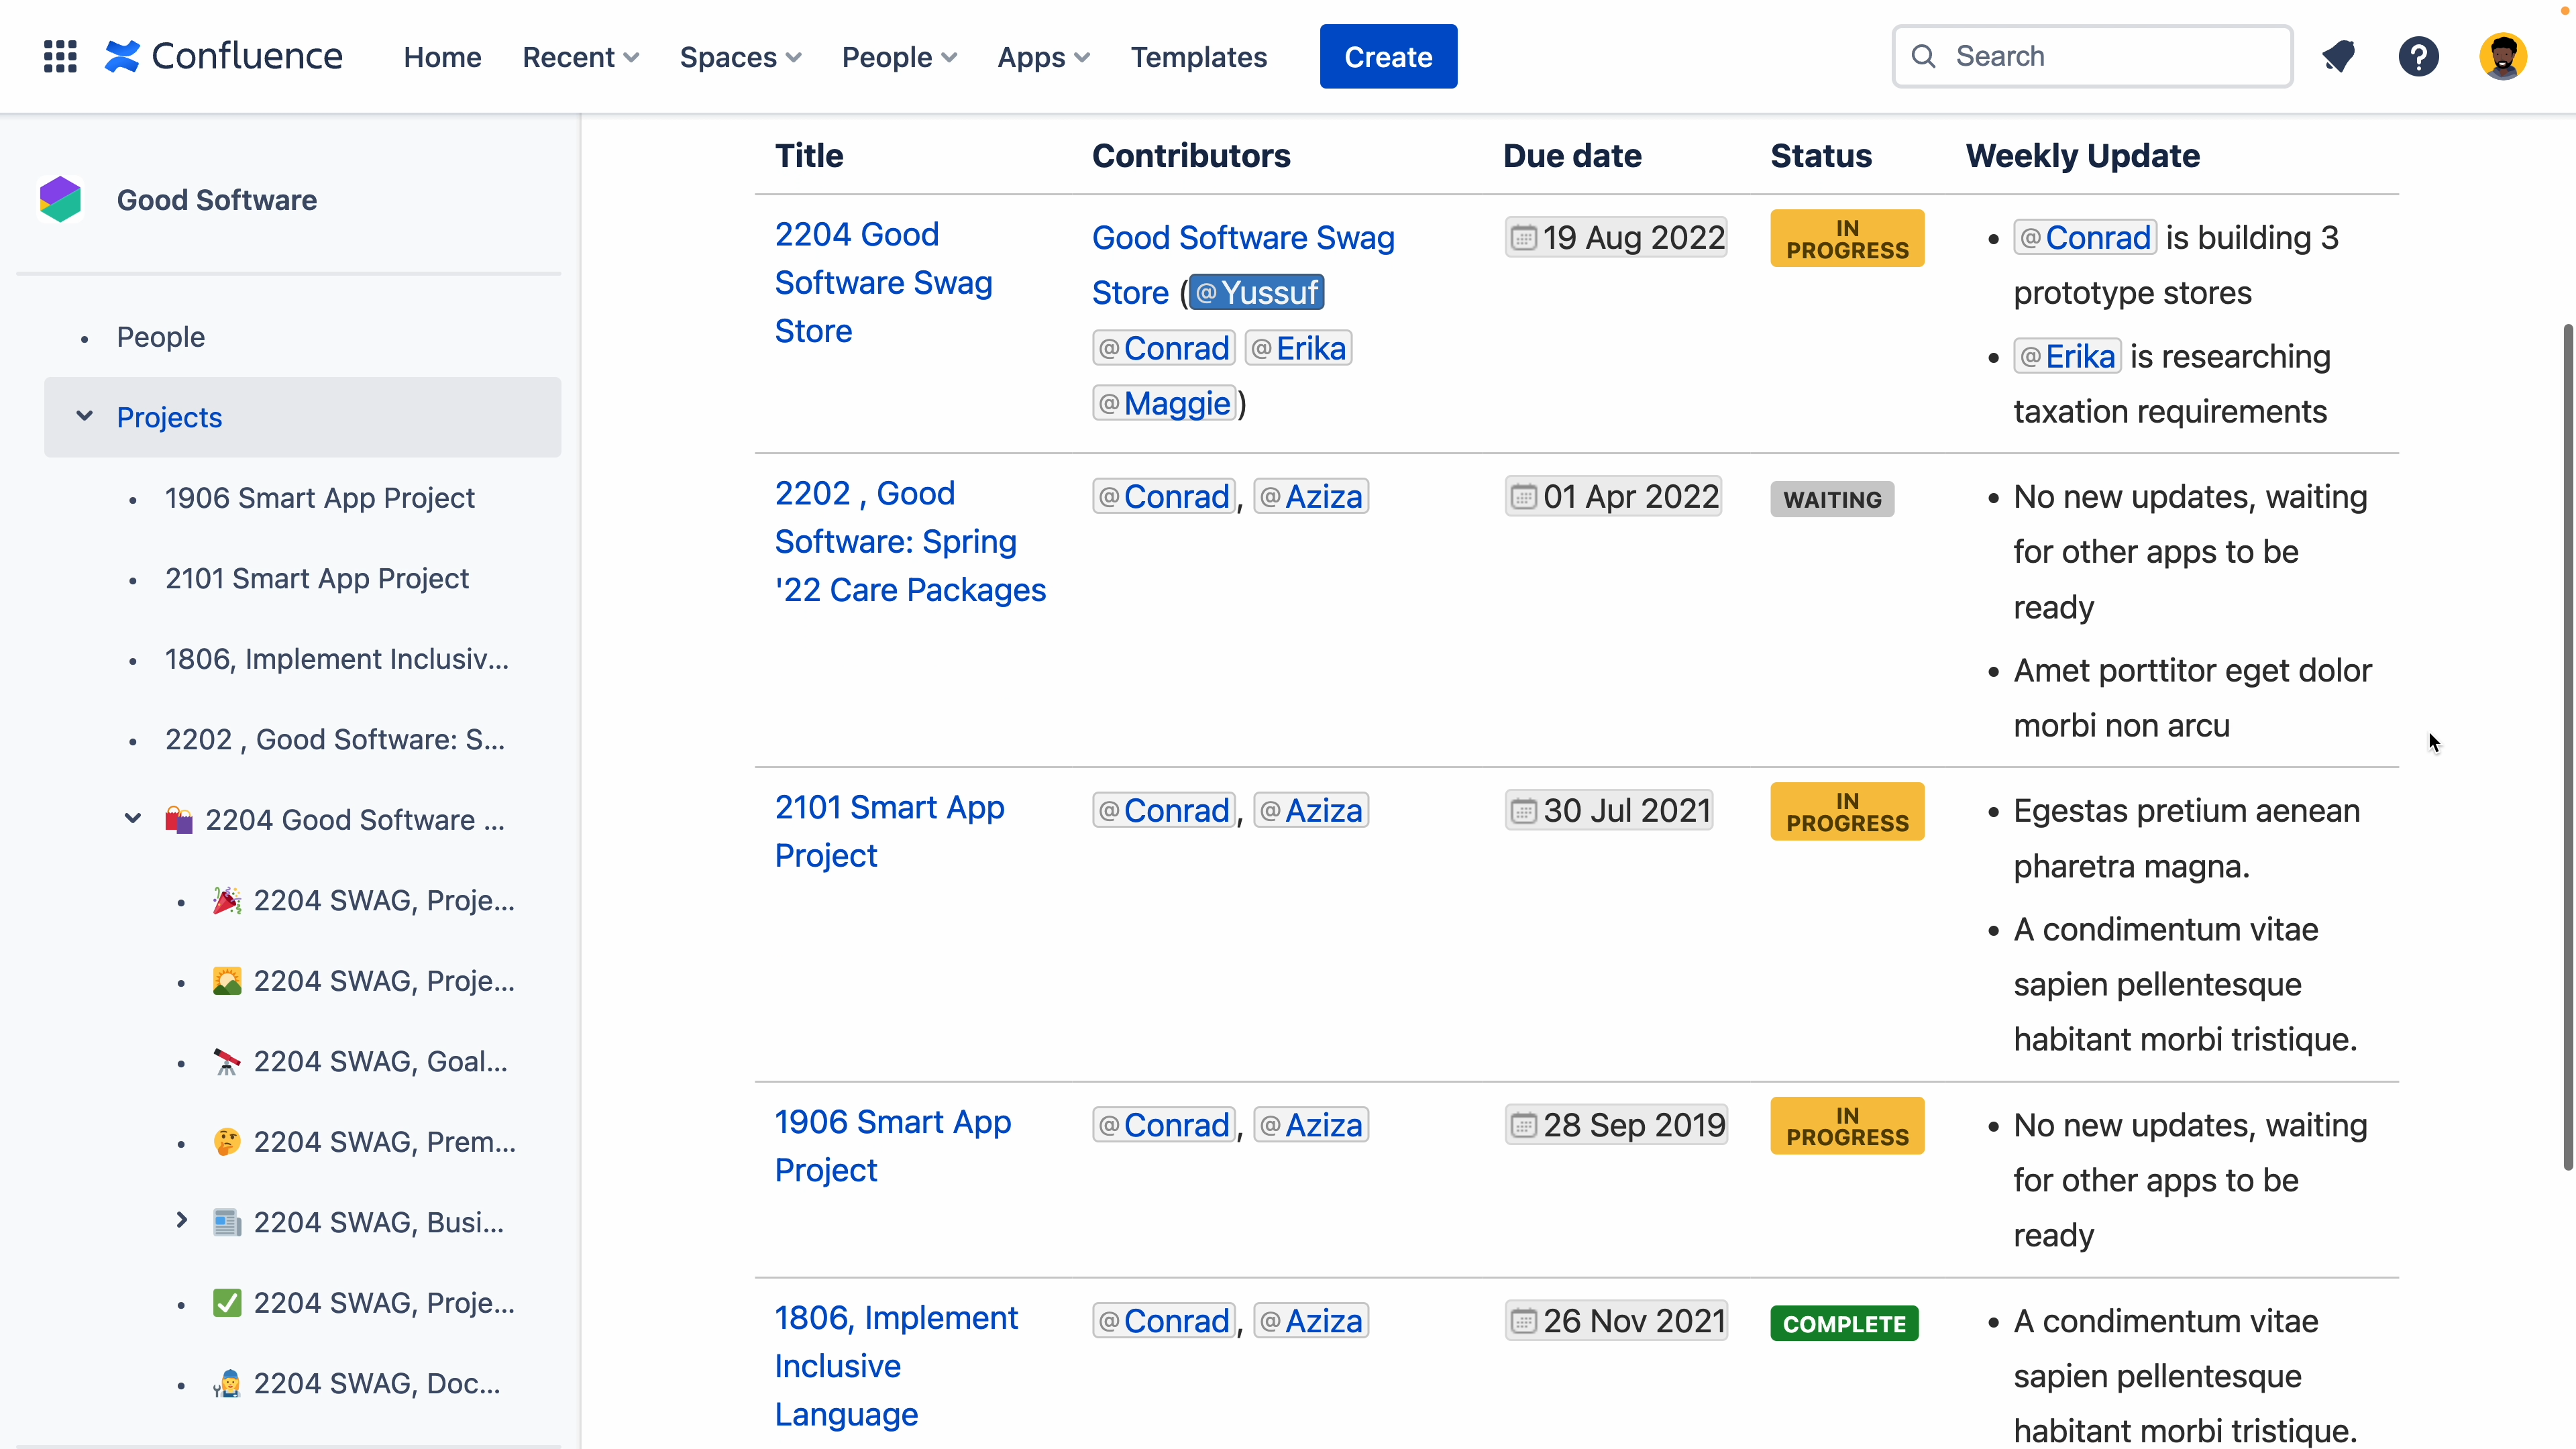Open the Apps dropdown menu
Screen dimensions: 2576x1449
click(1043, 57)
